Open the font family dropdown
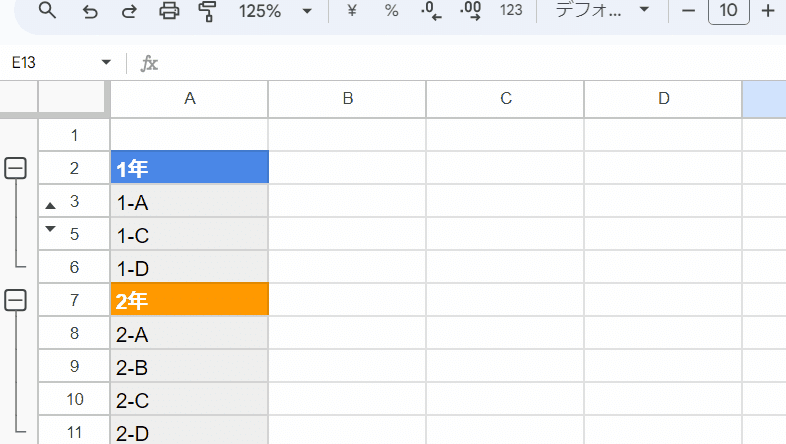The width and height of the screenshot is (786, 444). [x=602, y=10]
